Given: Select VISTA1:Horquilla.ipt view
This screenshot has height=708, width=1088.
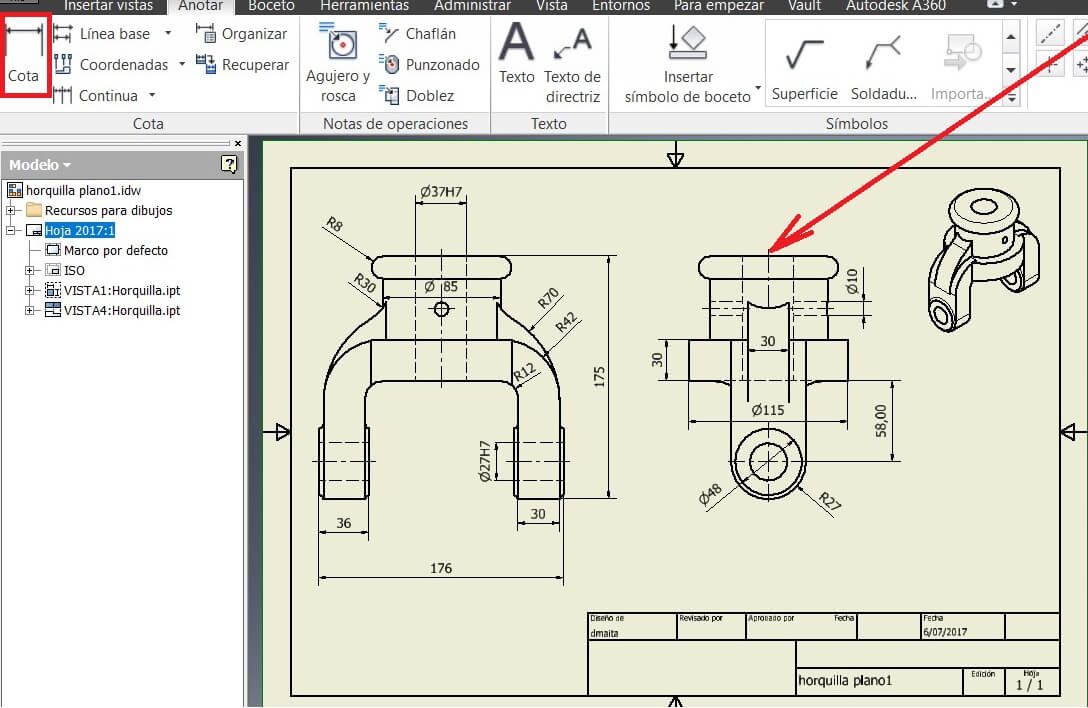Looking at the screenshot, I should (112, 290).
